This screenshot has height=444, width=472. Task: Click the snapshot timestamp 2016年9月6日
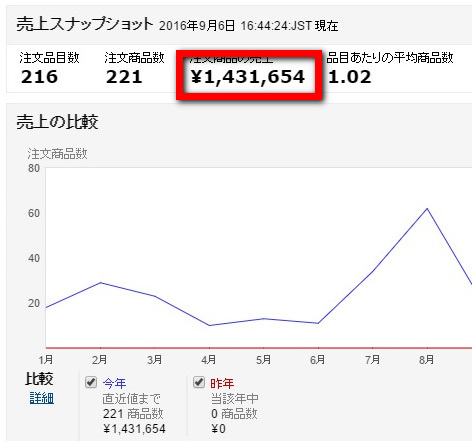click(197, 26)
